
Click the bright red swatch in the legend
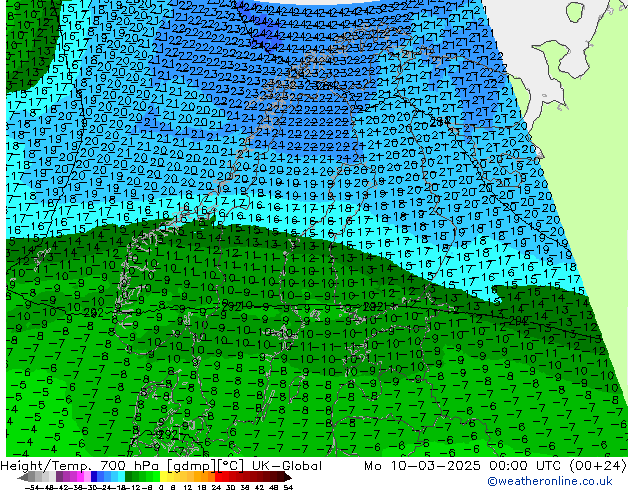(x=218, y=477)
